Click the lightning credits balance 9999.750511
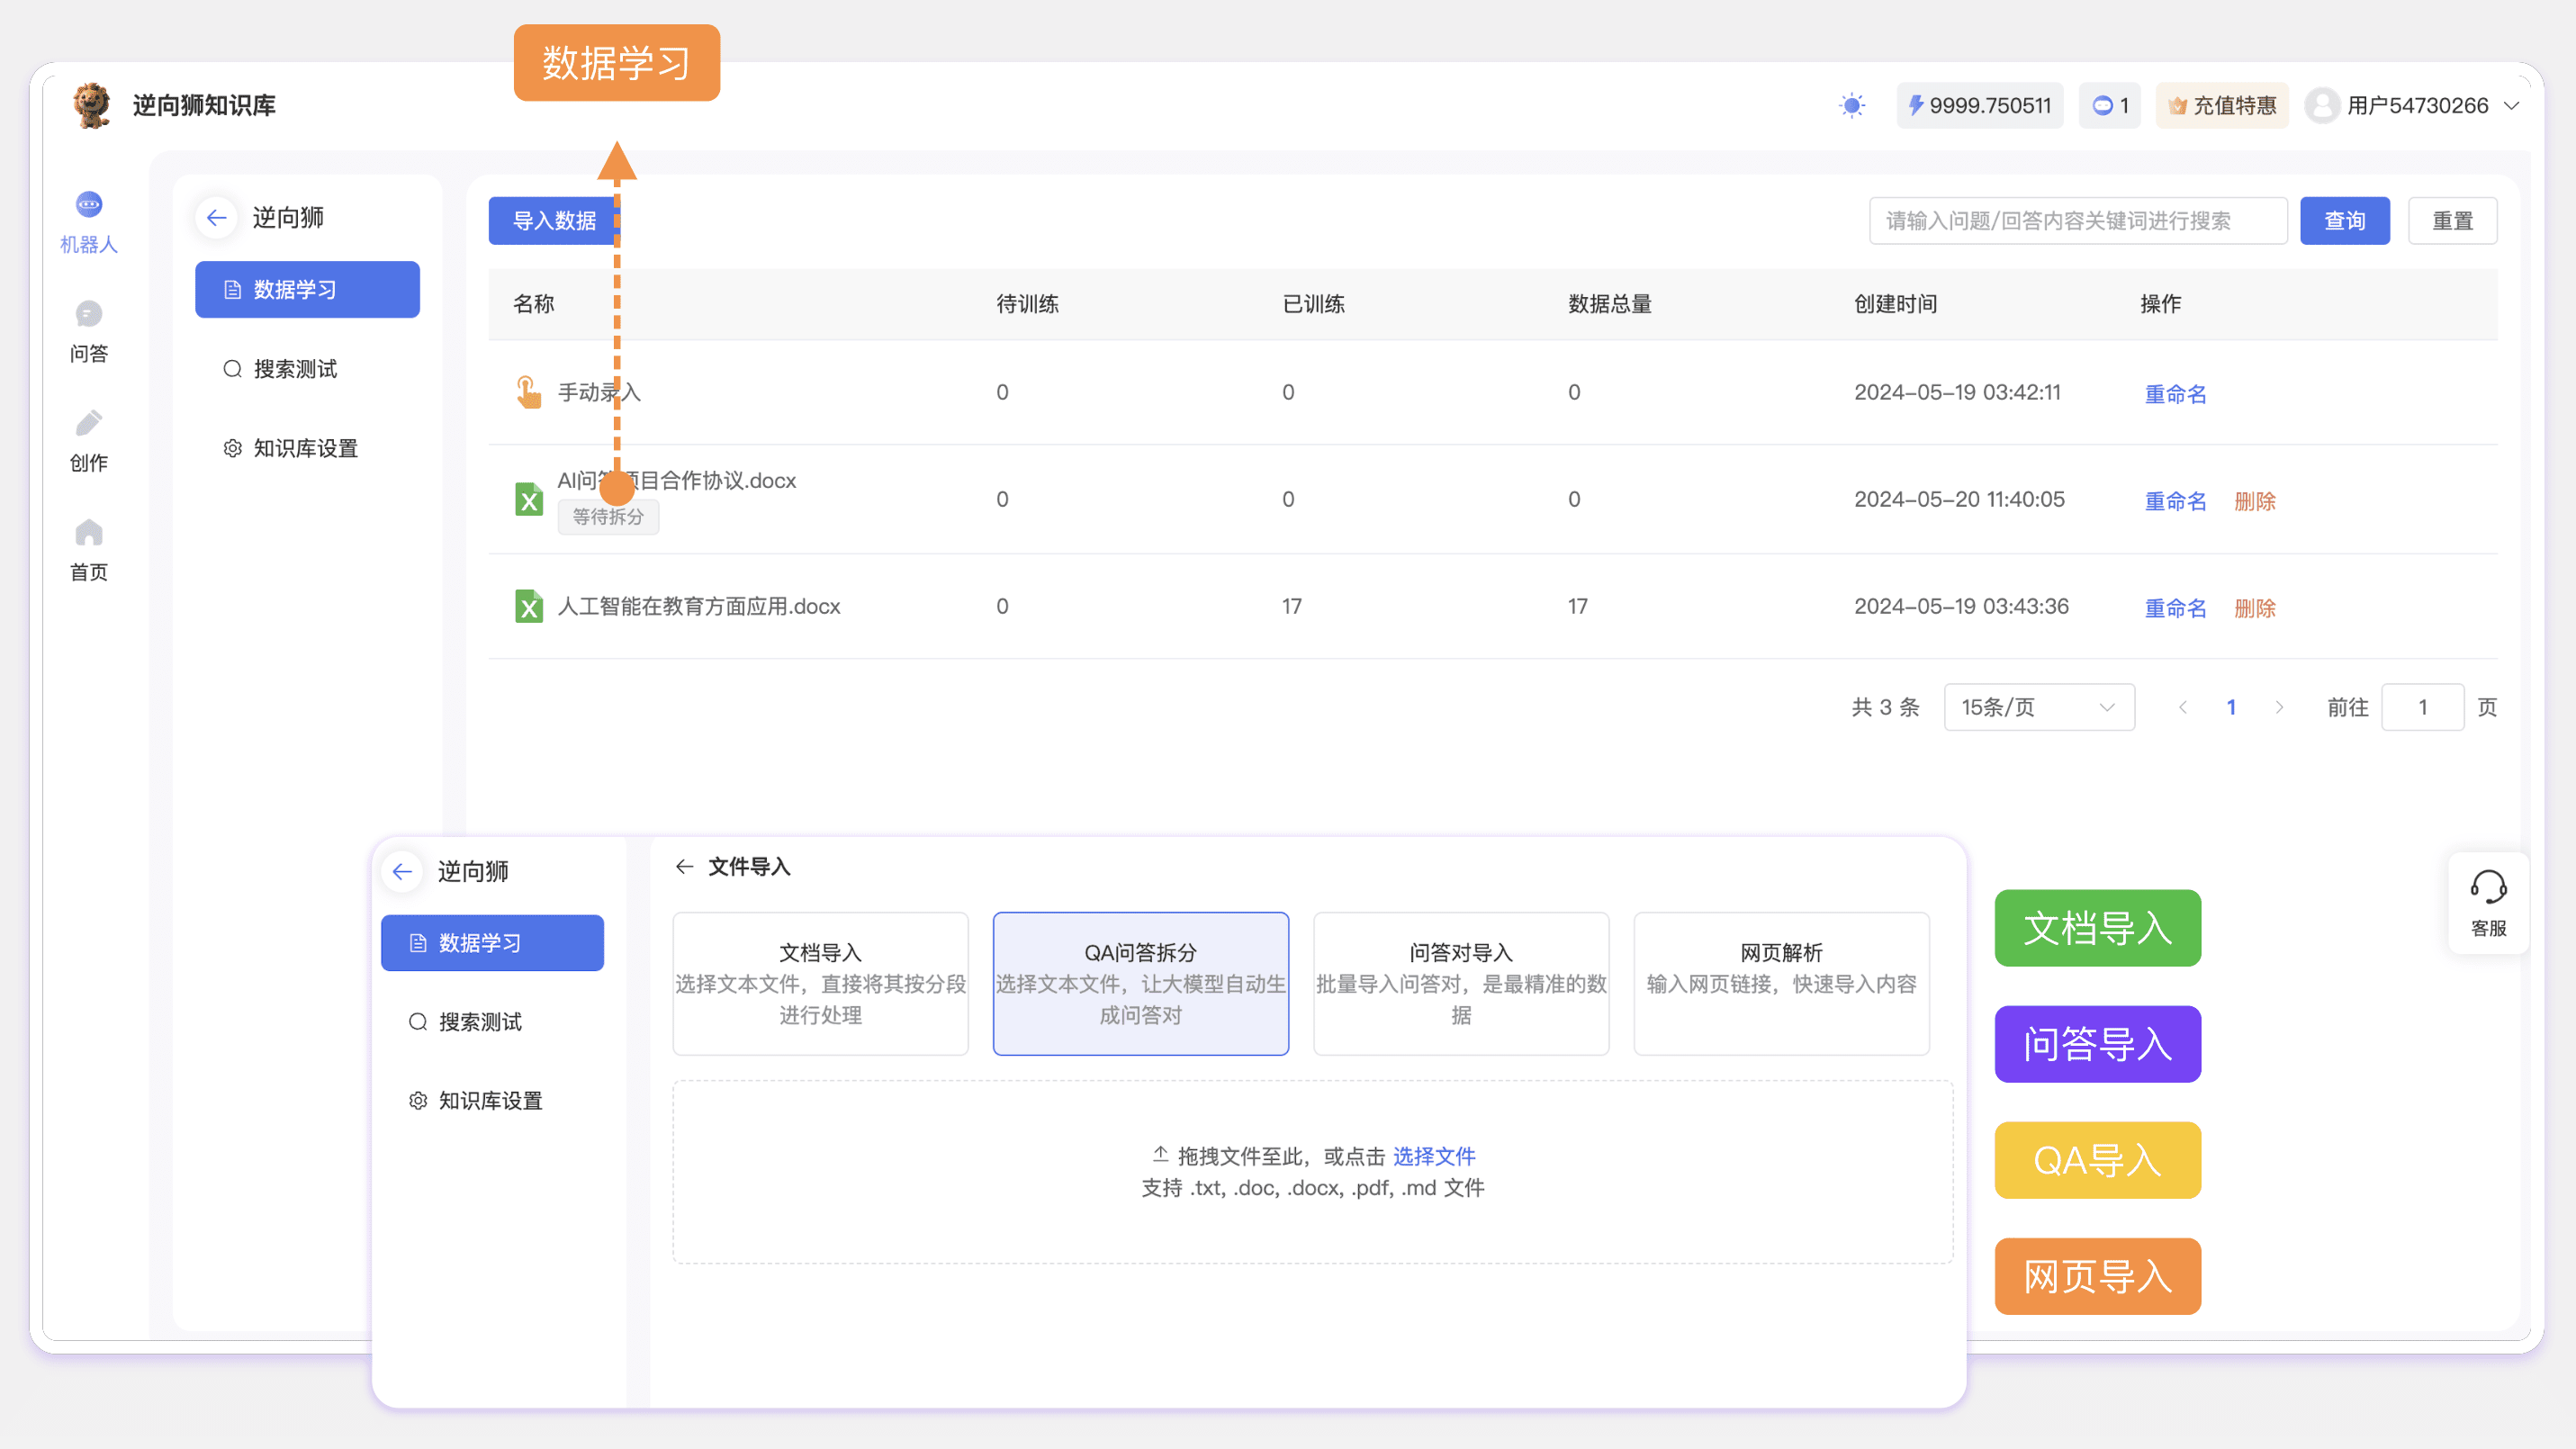 [x=1979, y=105]
